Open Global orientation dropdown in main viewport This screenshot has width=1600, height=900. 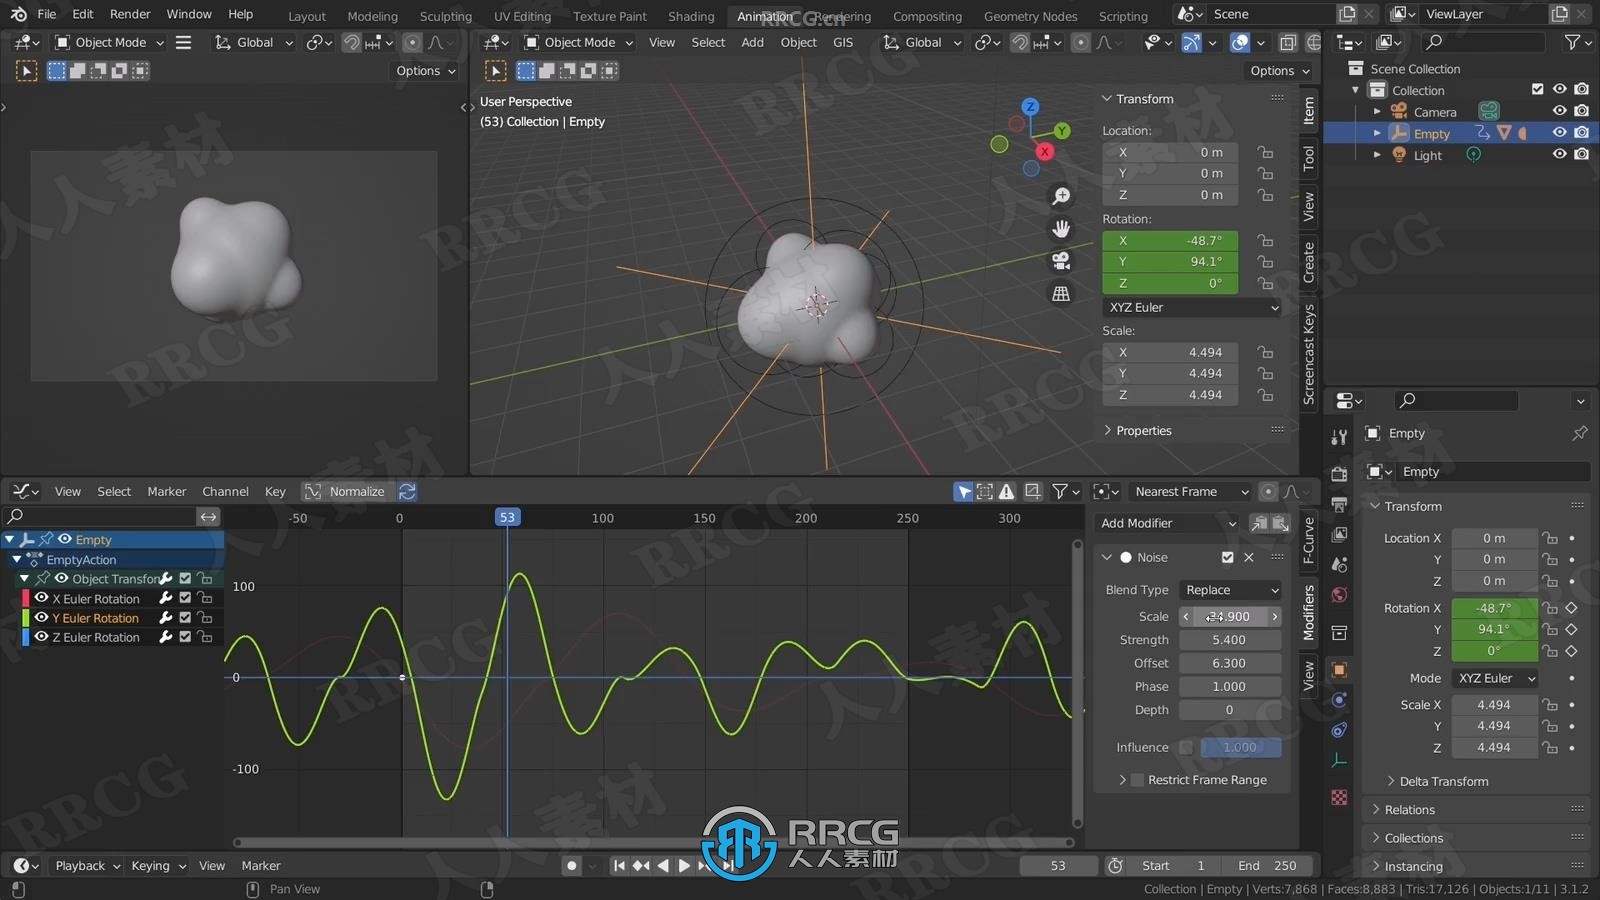point(922,42)
